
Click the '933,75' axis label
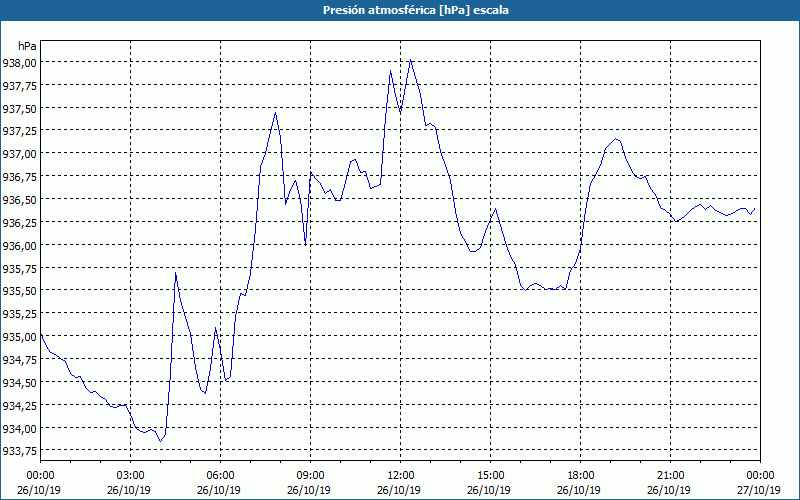pyautogui.click(x=19, y=451)
